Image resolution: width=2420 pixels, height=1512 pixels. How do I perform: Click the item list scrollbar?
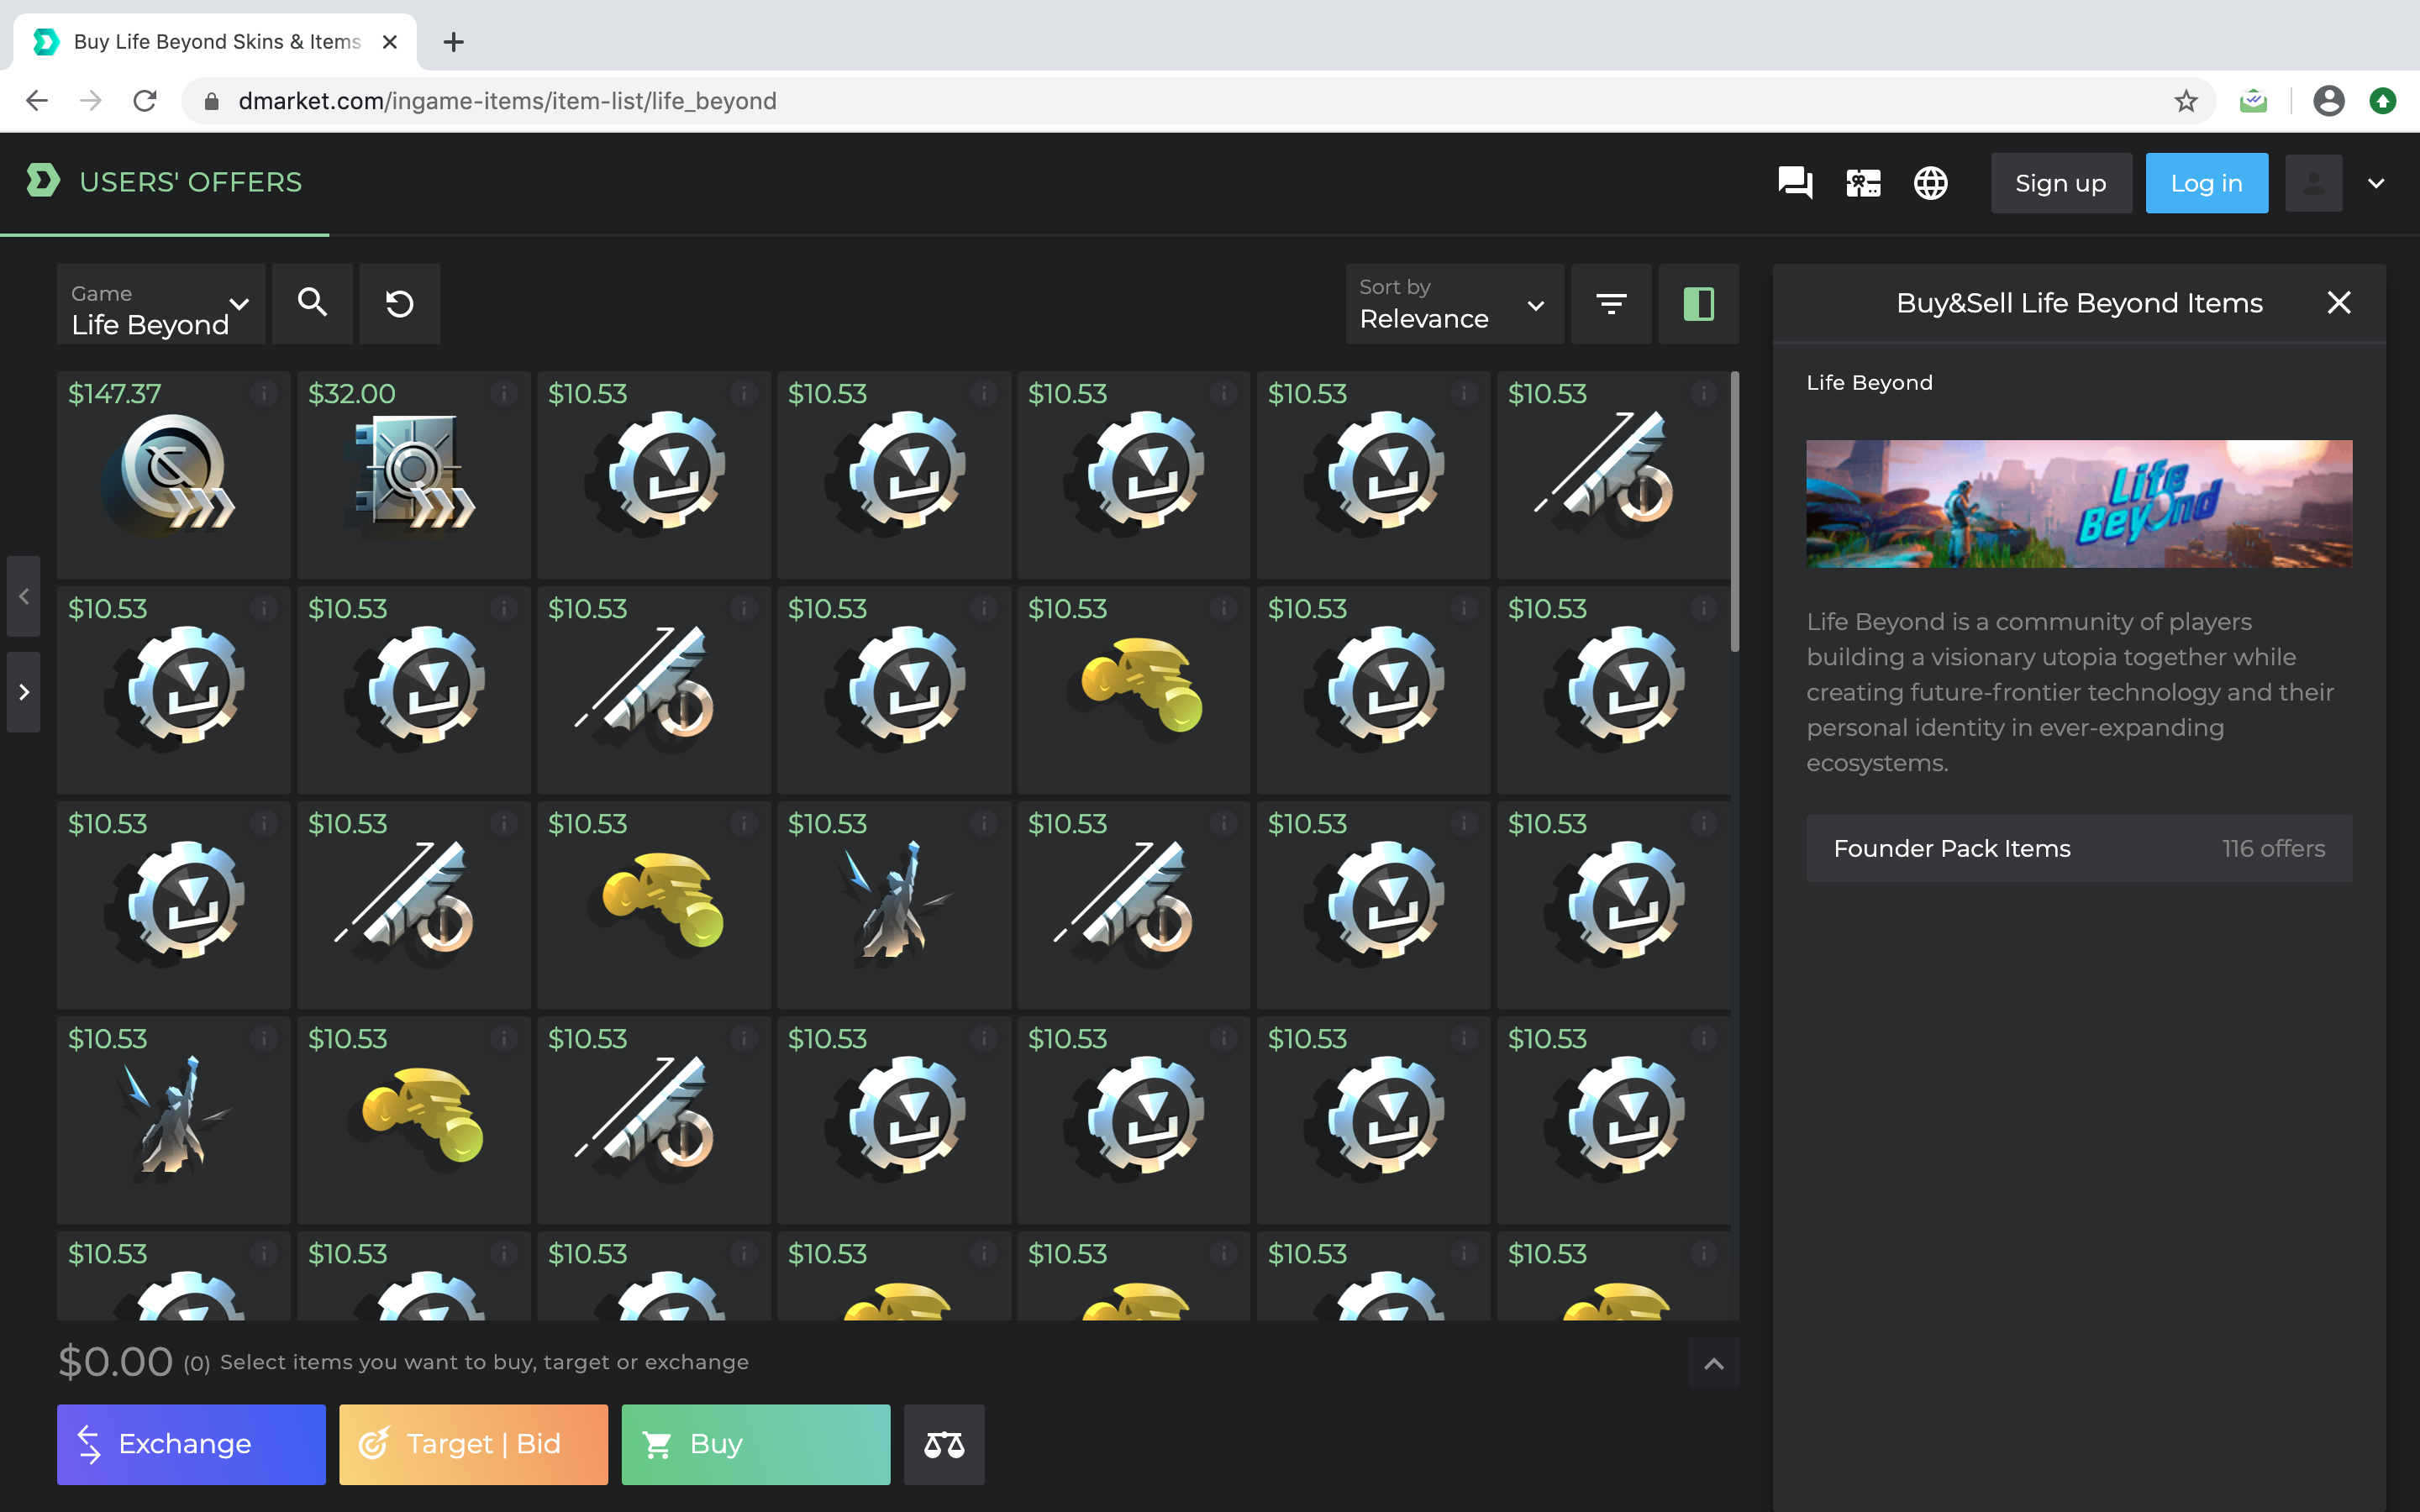[1735, 512]
